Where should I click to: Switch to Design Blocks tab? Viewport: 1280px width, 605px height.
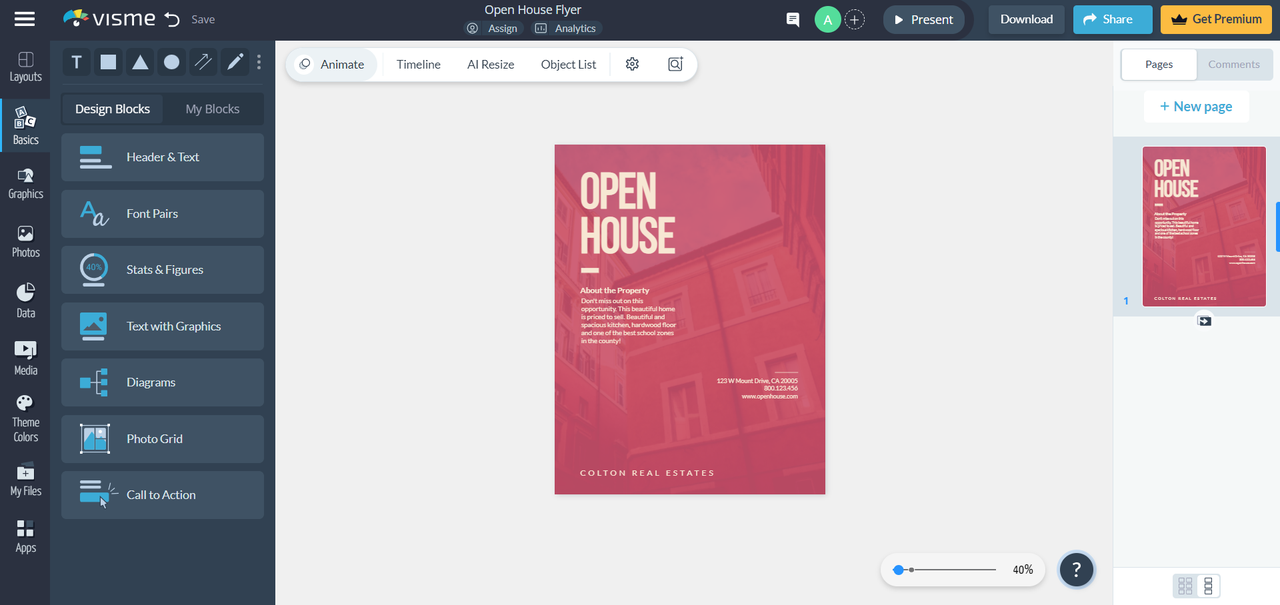click(112, 109)
